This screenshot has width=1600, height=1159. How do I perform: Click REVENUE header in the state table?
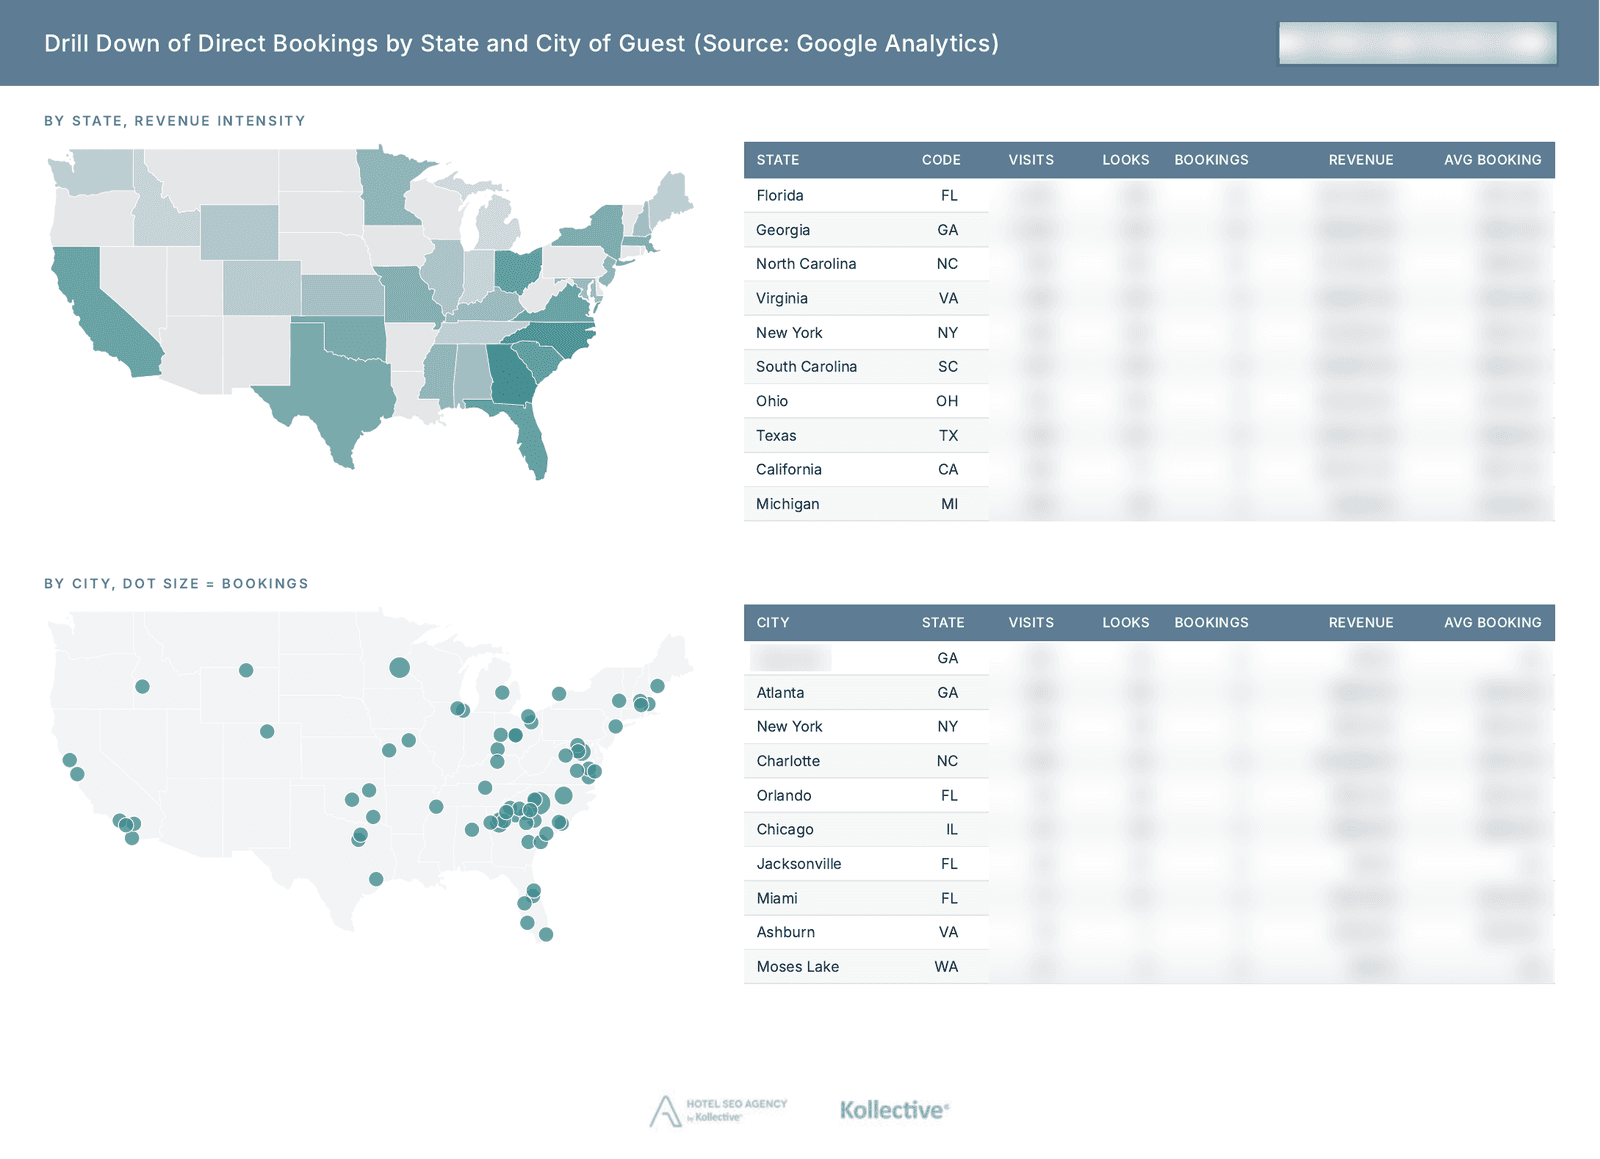tap(1361, 160)
